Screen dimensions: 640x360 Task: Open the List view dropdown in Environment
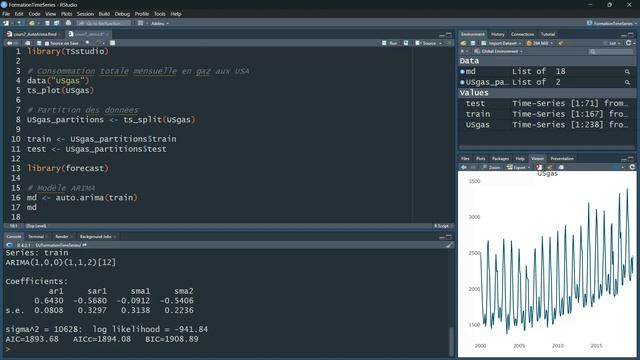[x=612, y=43]
